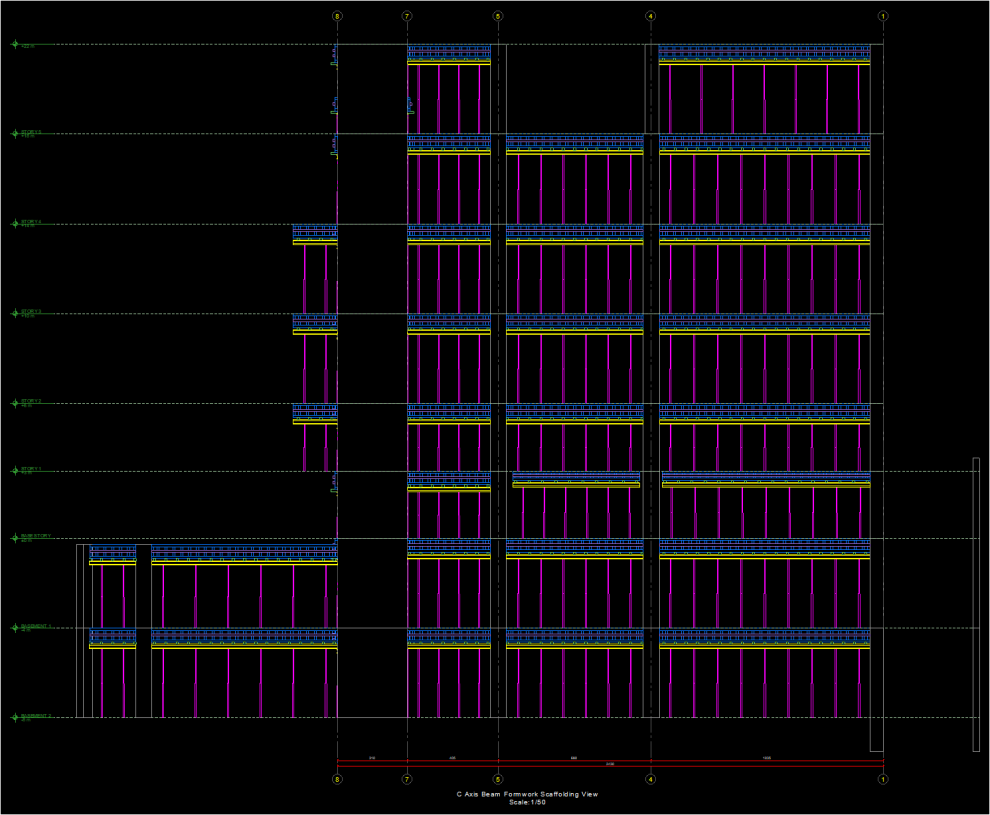Viewport: 990px width, 815px height.
Task: Select grid bubble 8 at the top
Action: click(x=337, y=16)
